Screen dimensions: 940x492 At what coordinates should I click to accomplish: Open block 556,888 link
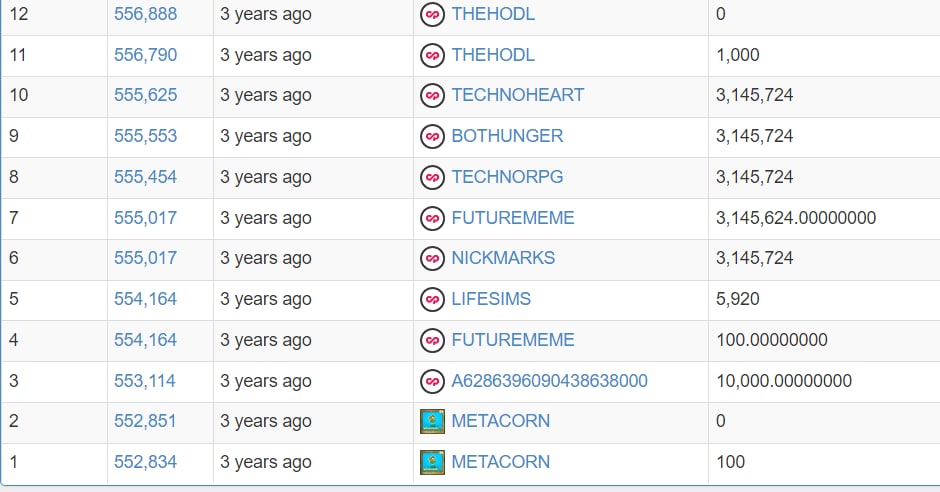click(146, 14)
